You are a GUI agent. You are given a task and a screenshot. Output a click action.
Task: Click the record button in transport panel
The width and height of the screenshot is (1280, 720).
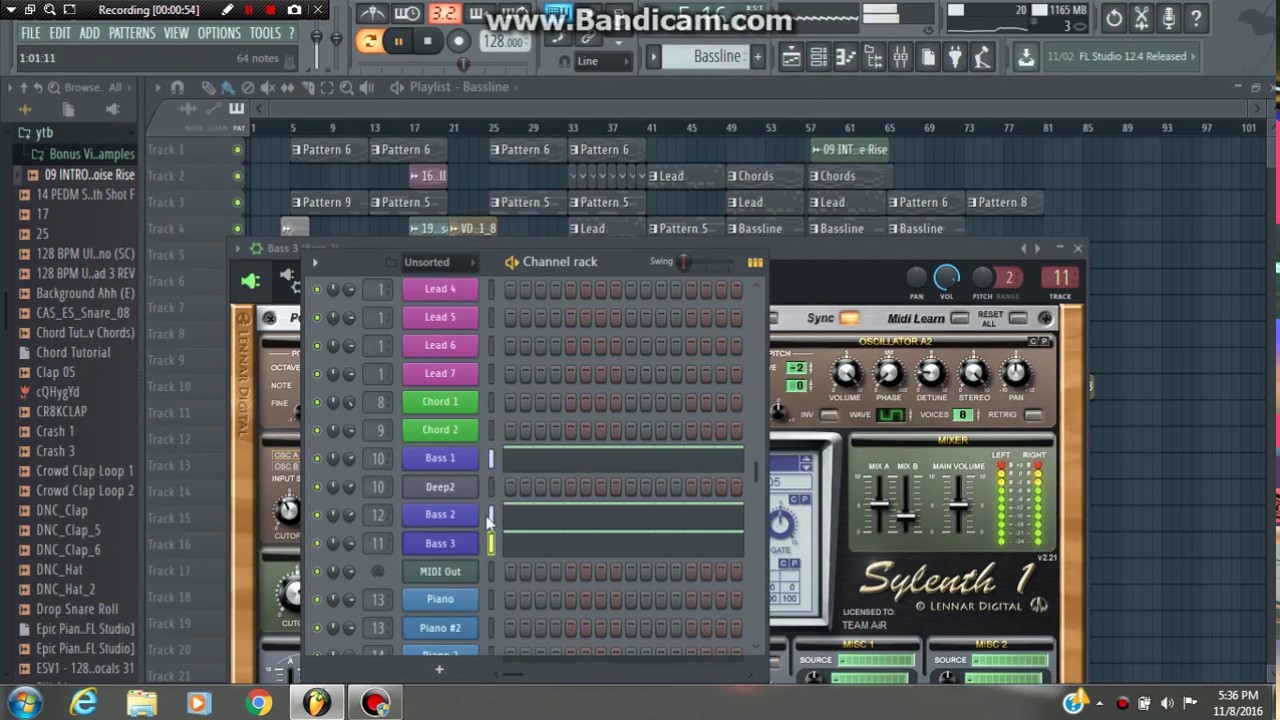[x=458, y=41]
